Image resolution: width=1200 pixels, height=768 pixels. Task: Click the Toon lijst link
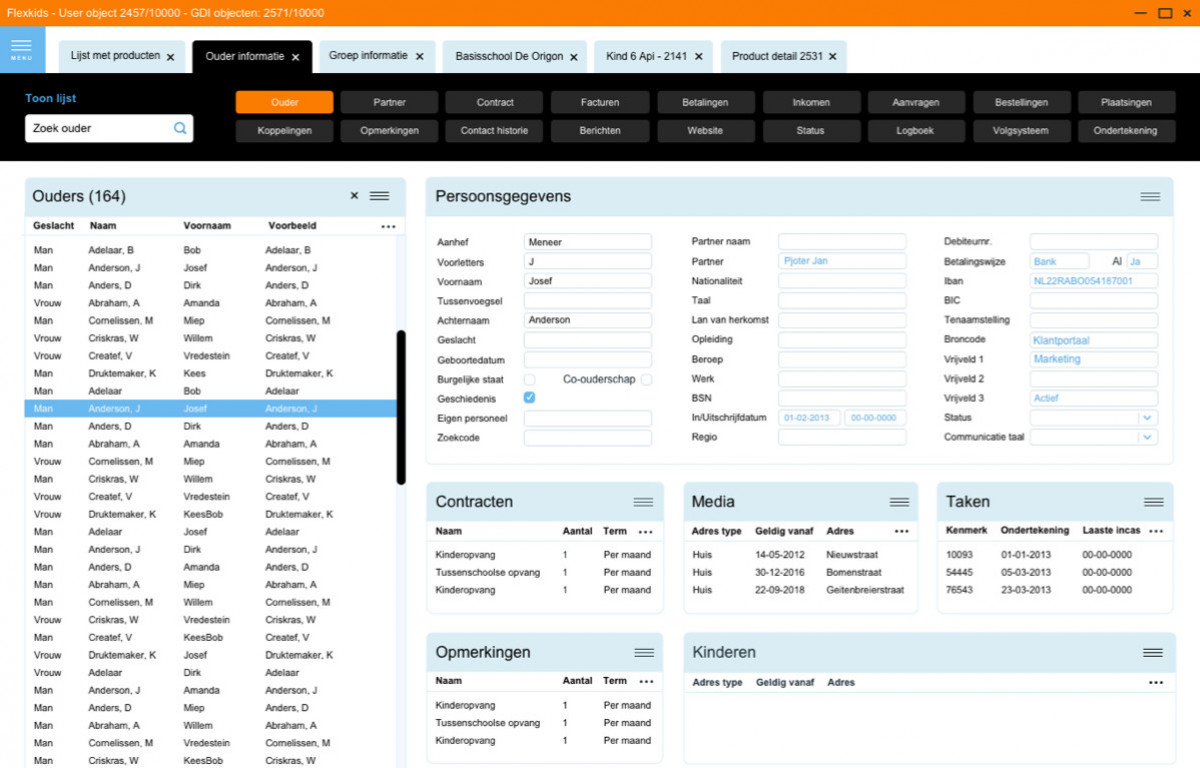pyautogui.click(x=51, y=99)
